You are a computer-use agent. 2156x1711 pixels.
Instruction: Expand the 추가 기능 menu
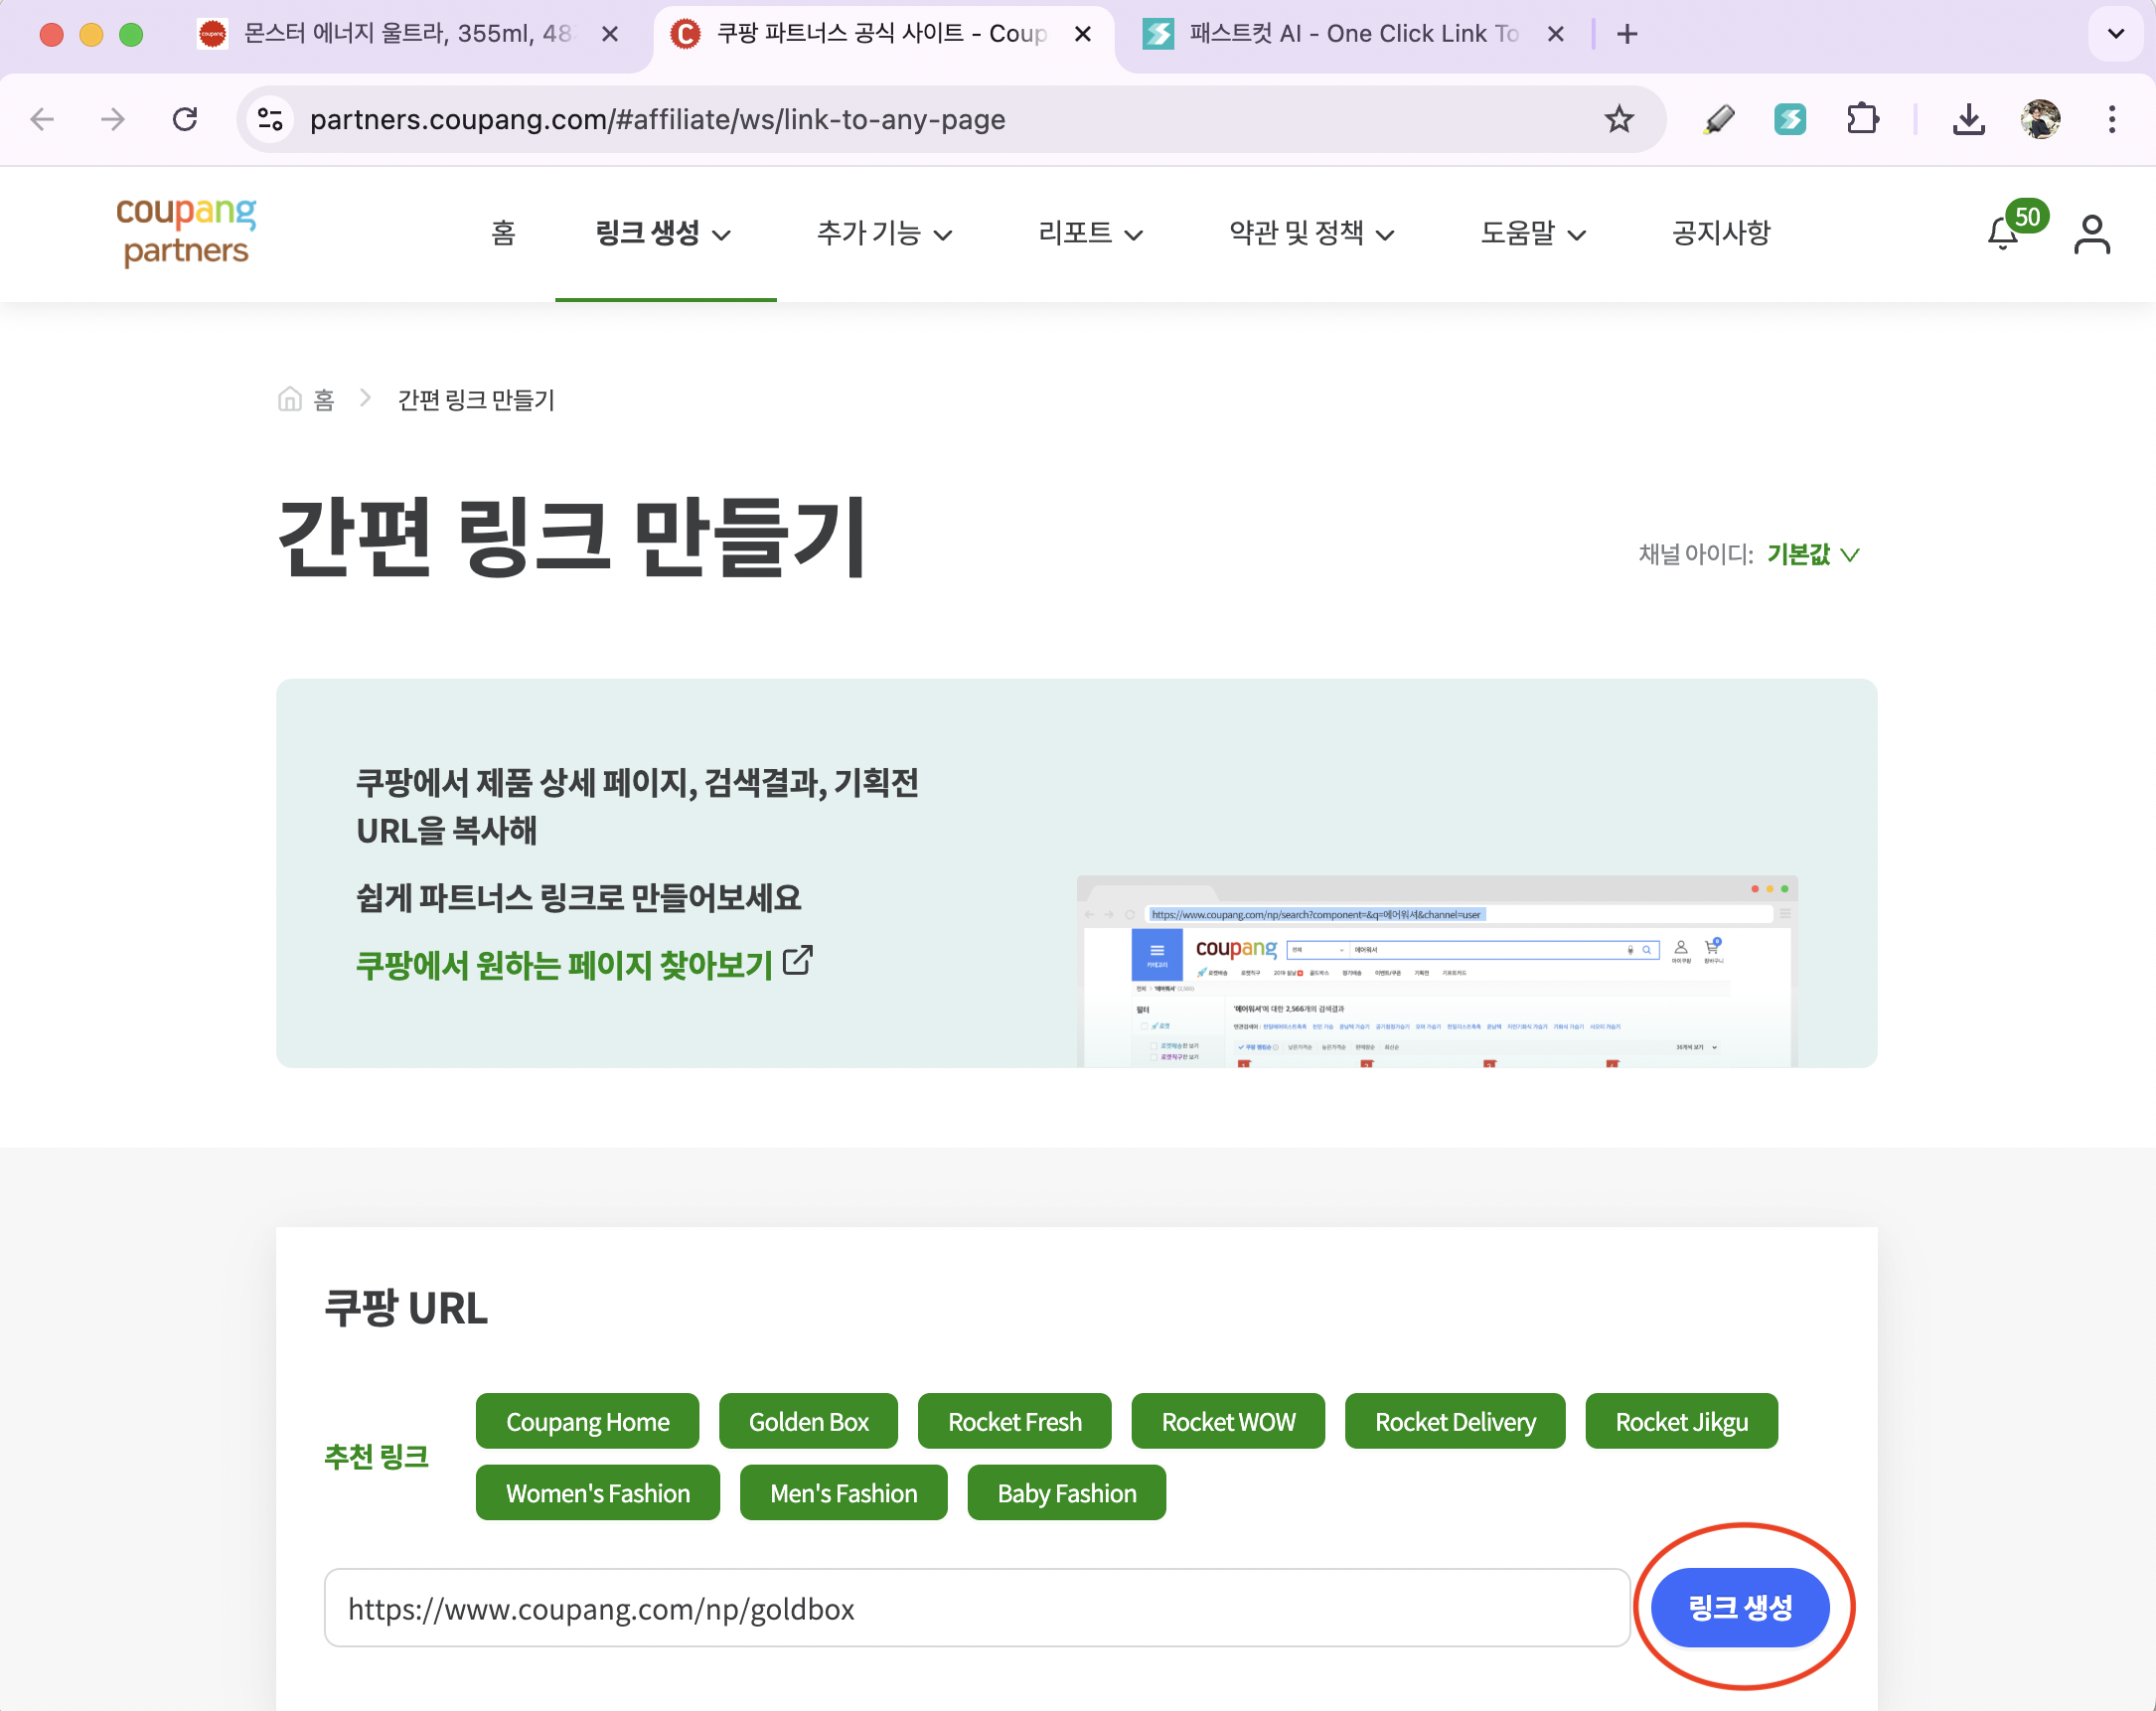coord(884,233)
